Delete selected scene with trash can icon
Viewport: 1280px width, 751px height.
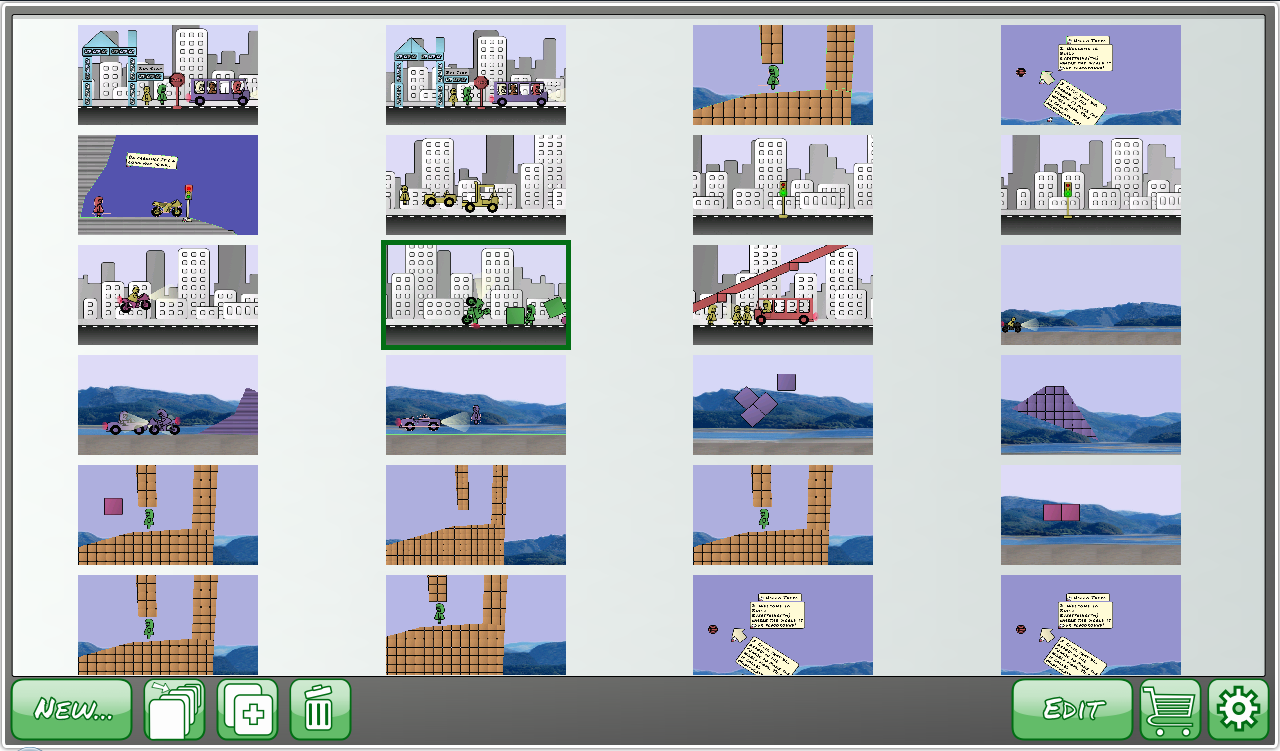point(321,709)
